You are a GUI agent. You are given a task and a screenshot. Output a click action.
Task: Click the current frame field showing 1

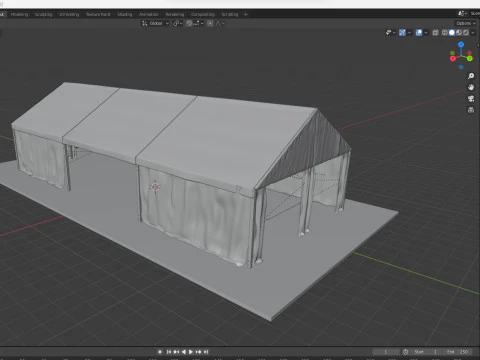click(x=386, y=352)
